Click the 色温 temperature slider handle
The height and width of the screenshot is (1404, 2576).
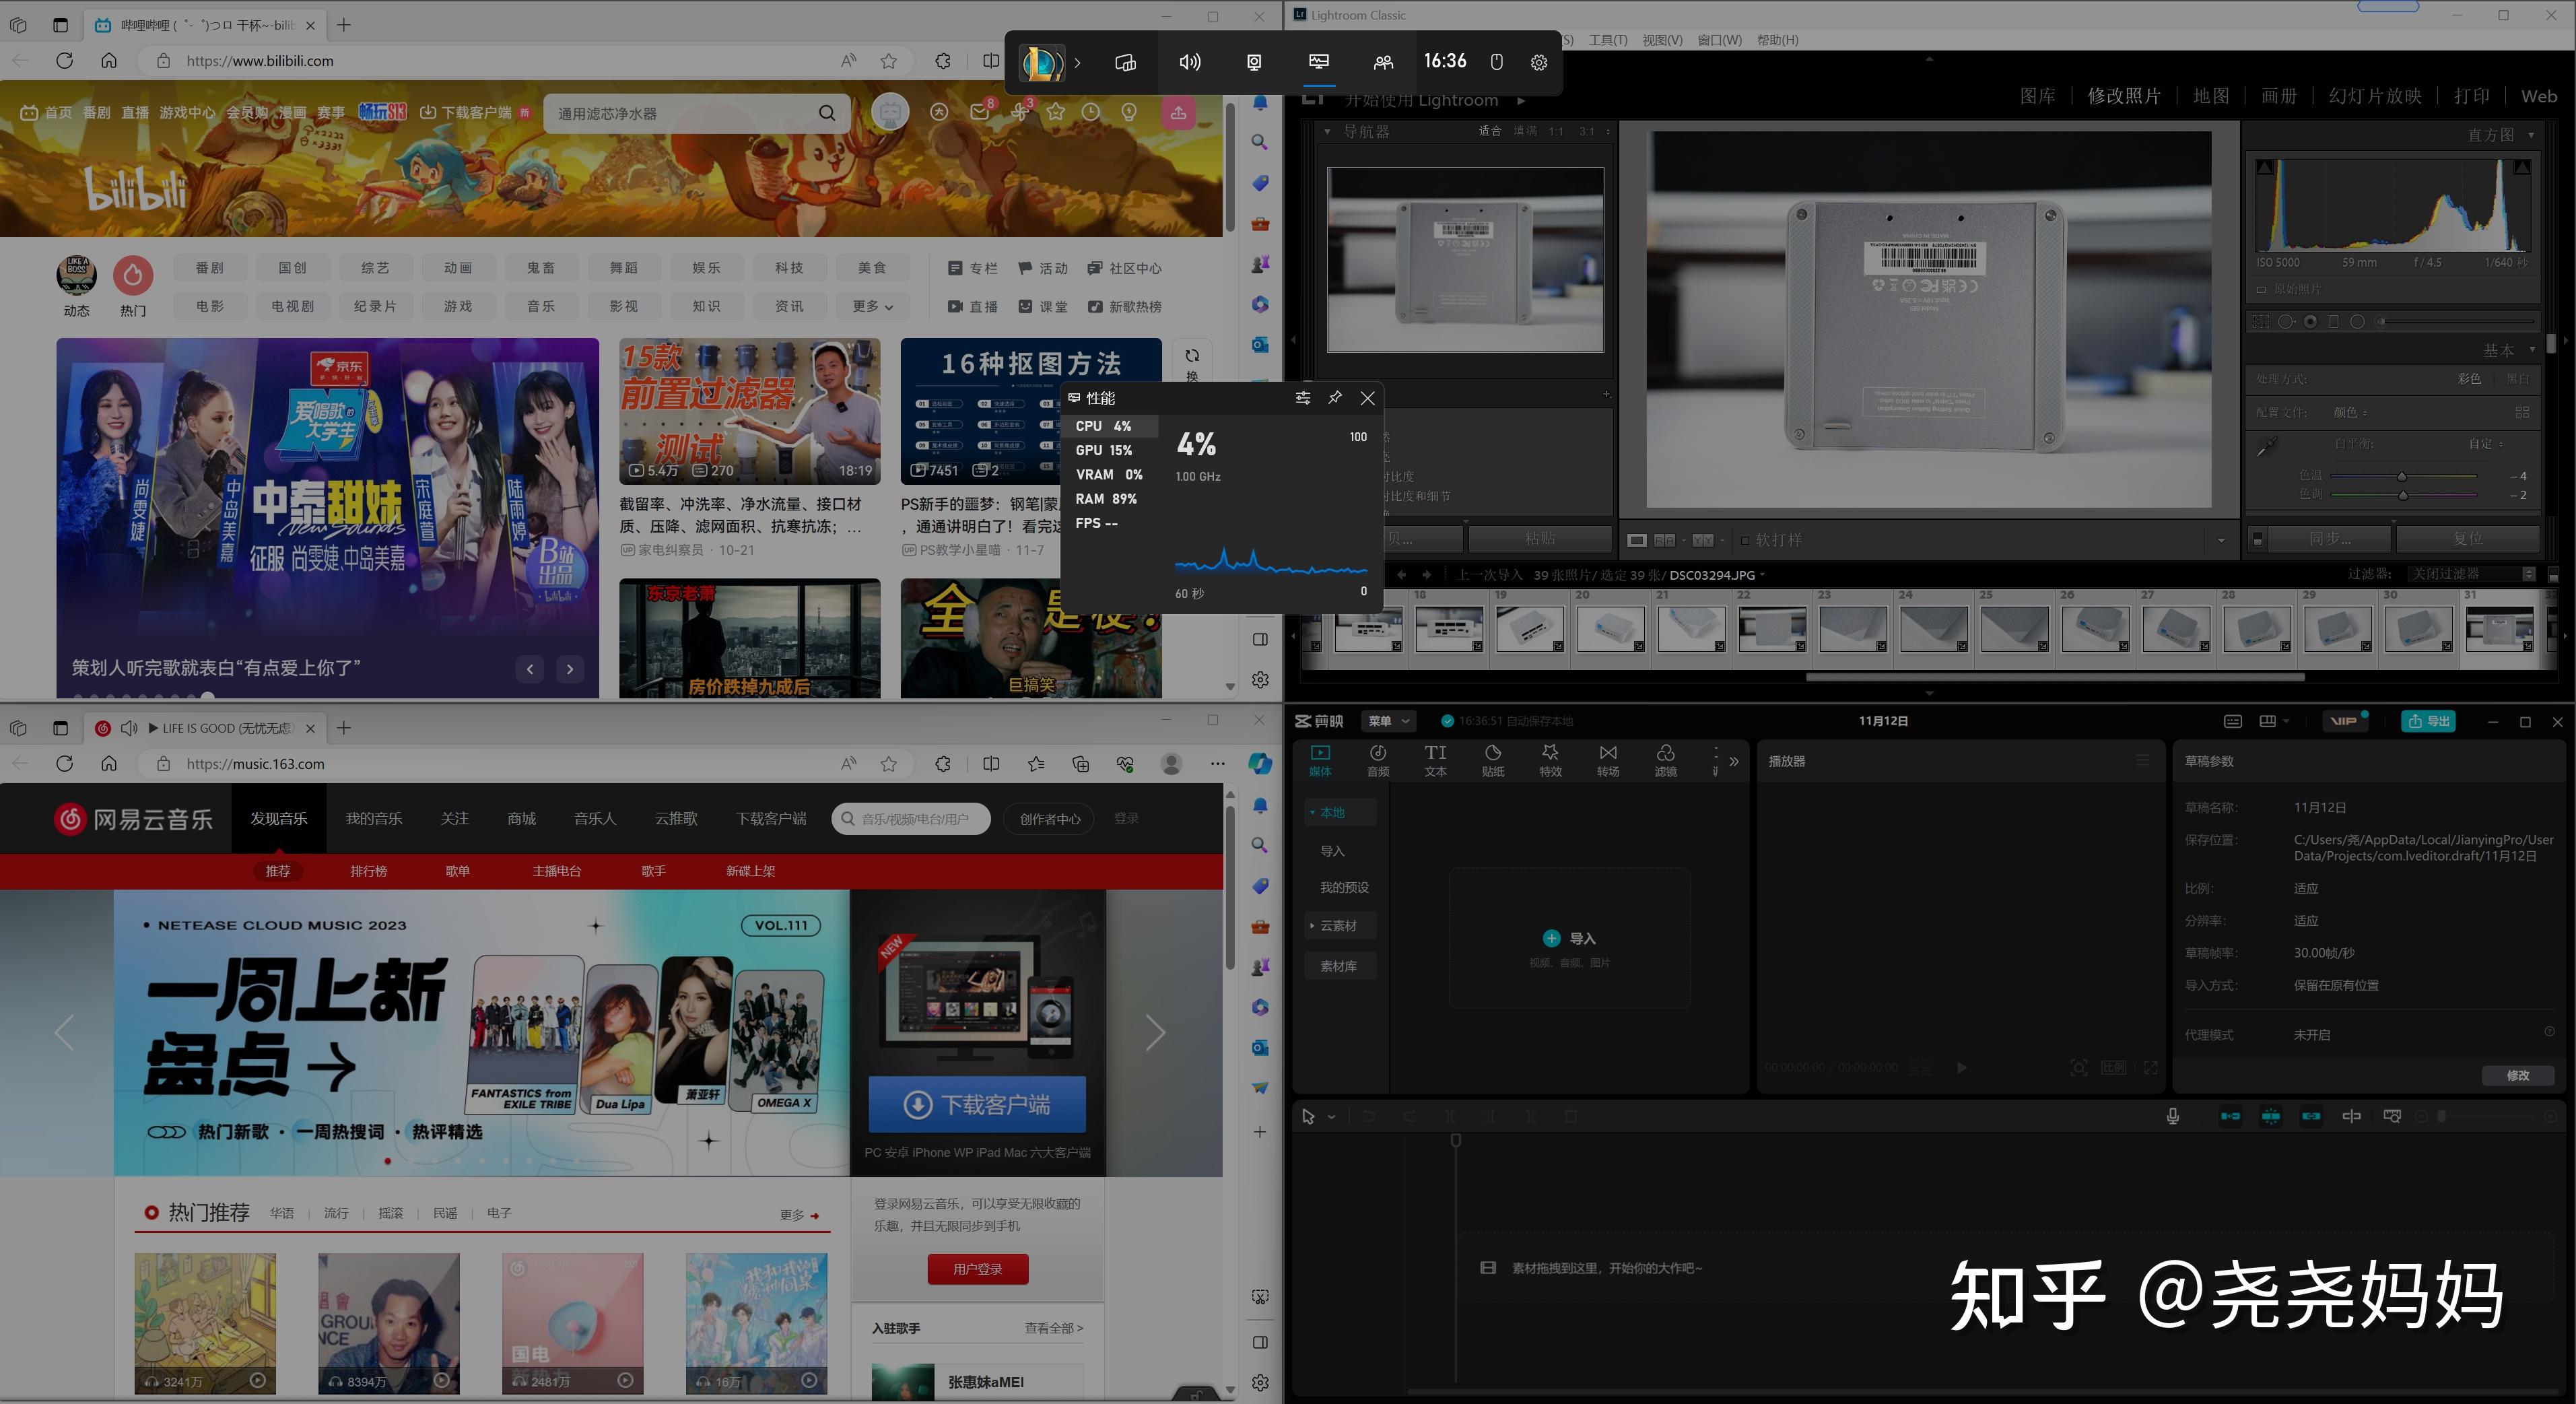pos(2401,477)
